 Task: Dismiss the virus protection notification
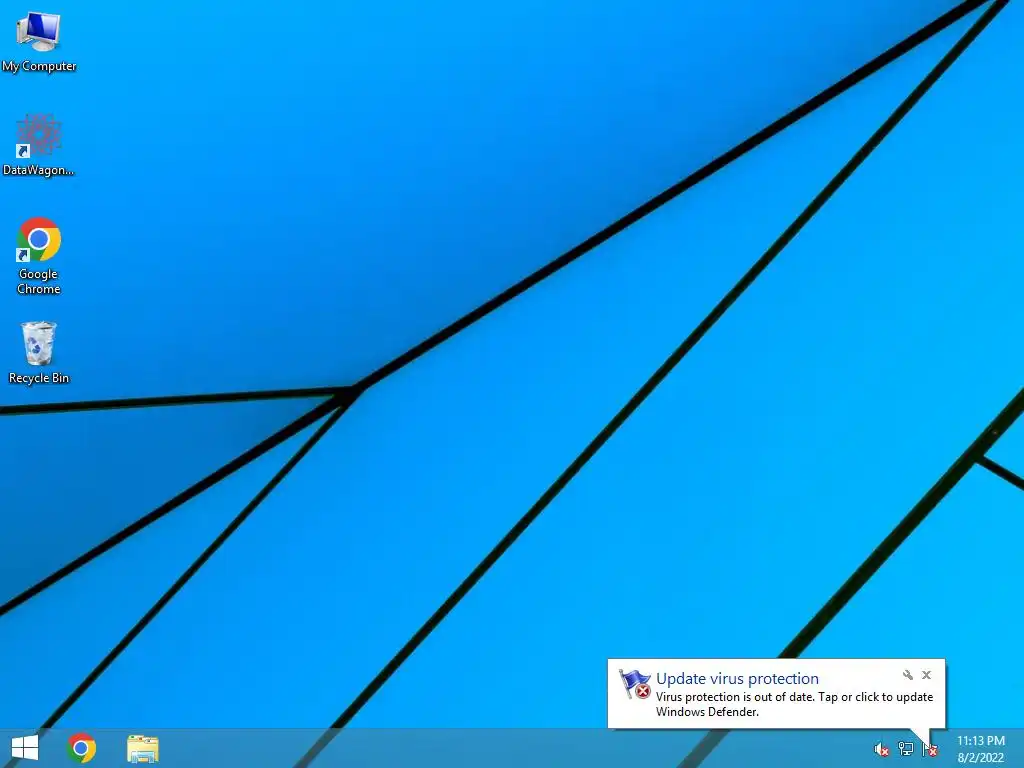click(x=926, y=675)
